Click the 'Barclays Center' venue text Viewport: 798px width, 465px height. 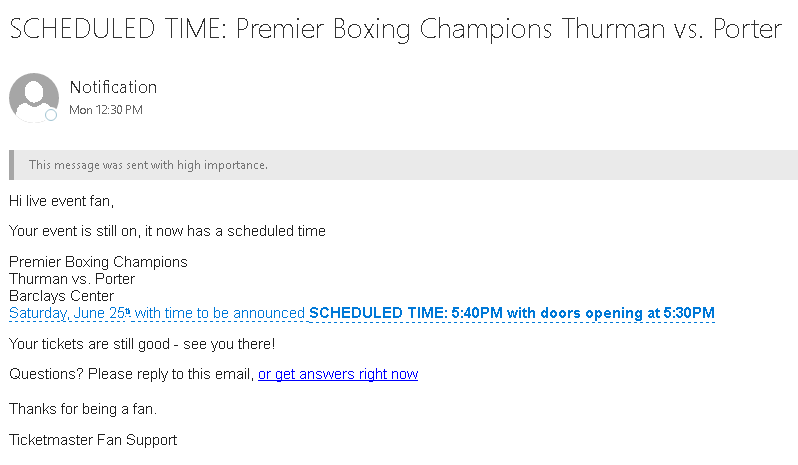(x=61, y=296)
